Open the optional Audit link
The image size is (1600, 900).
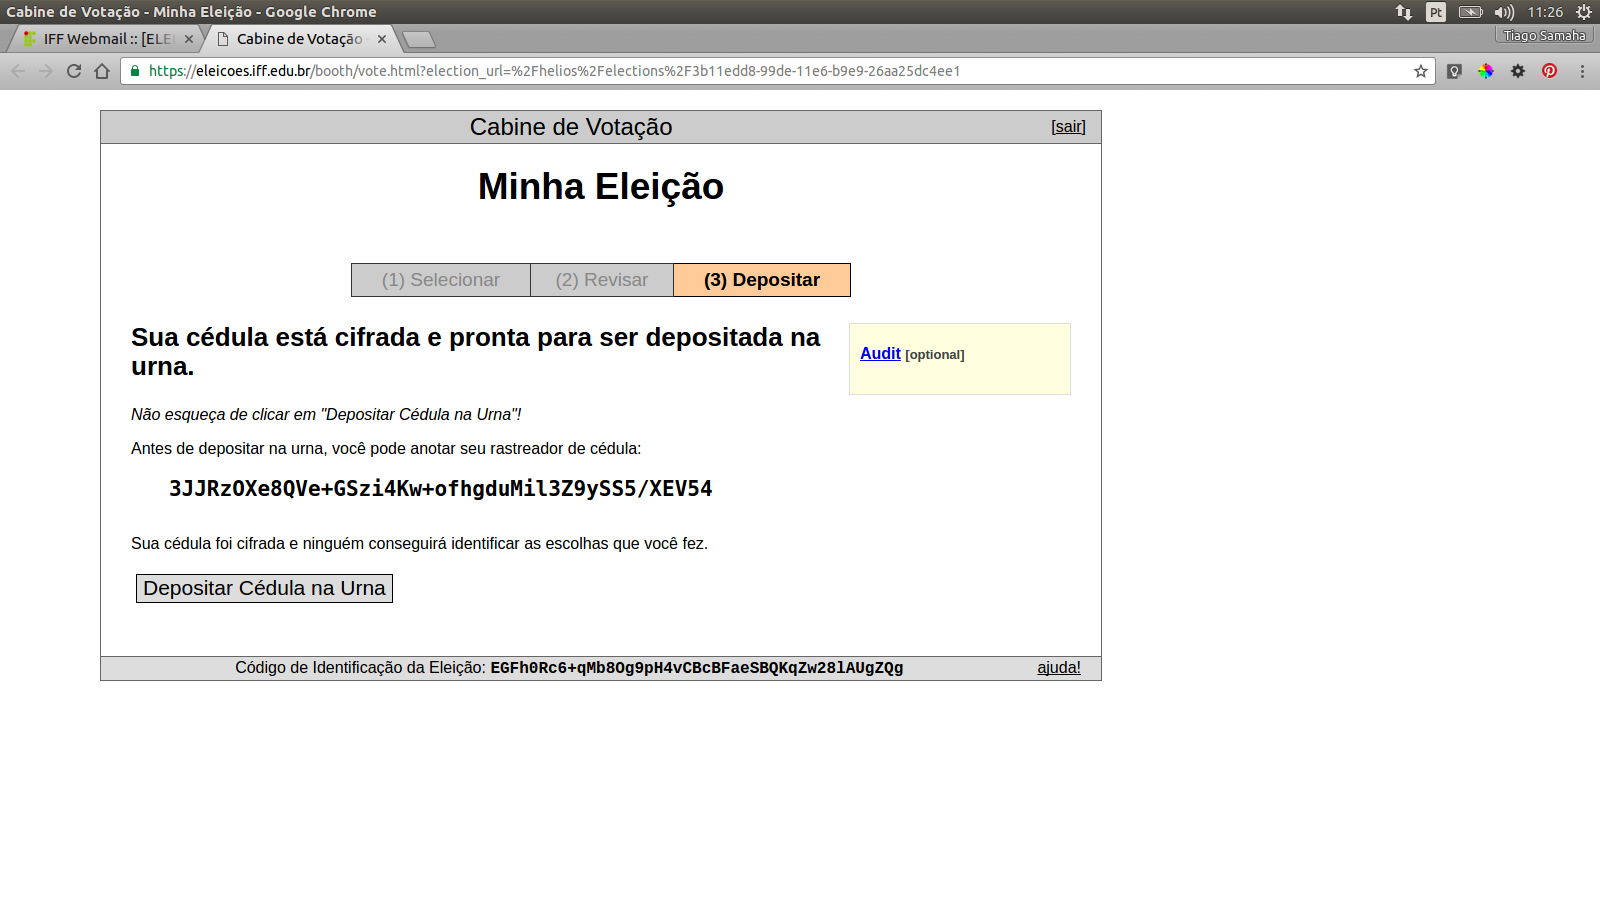coord(880,353)
